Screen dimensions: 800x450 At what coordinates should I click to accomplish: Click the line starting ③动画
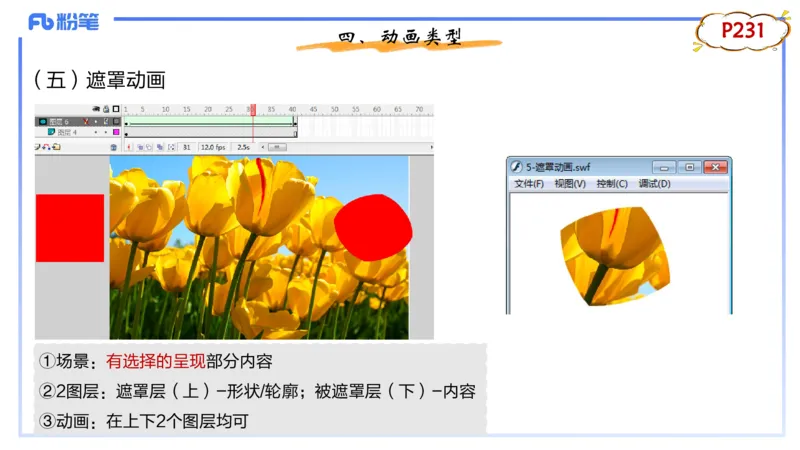(144, 421)
